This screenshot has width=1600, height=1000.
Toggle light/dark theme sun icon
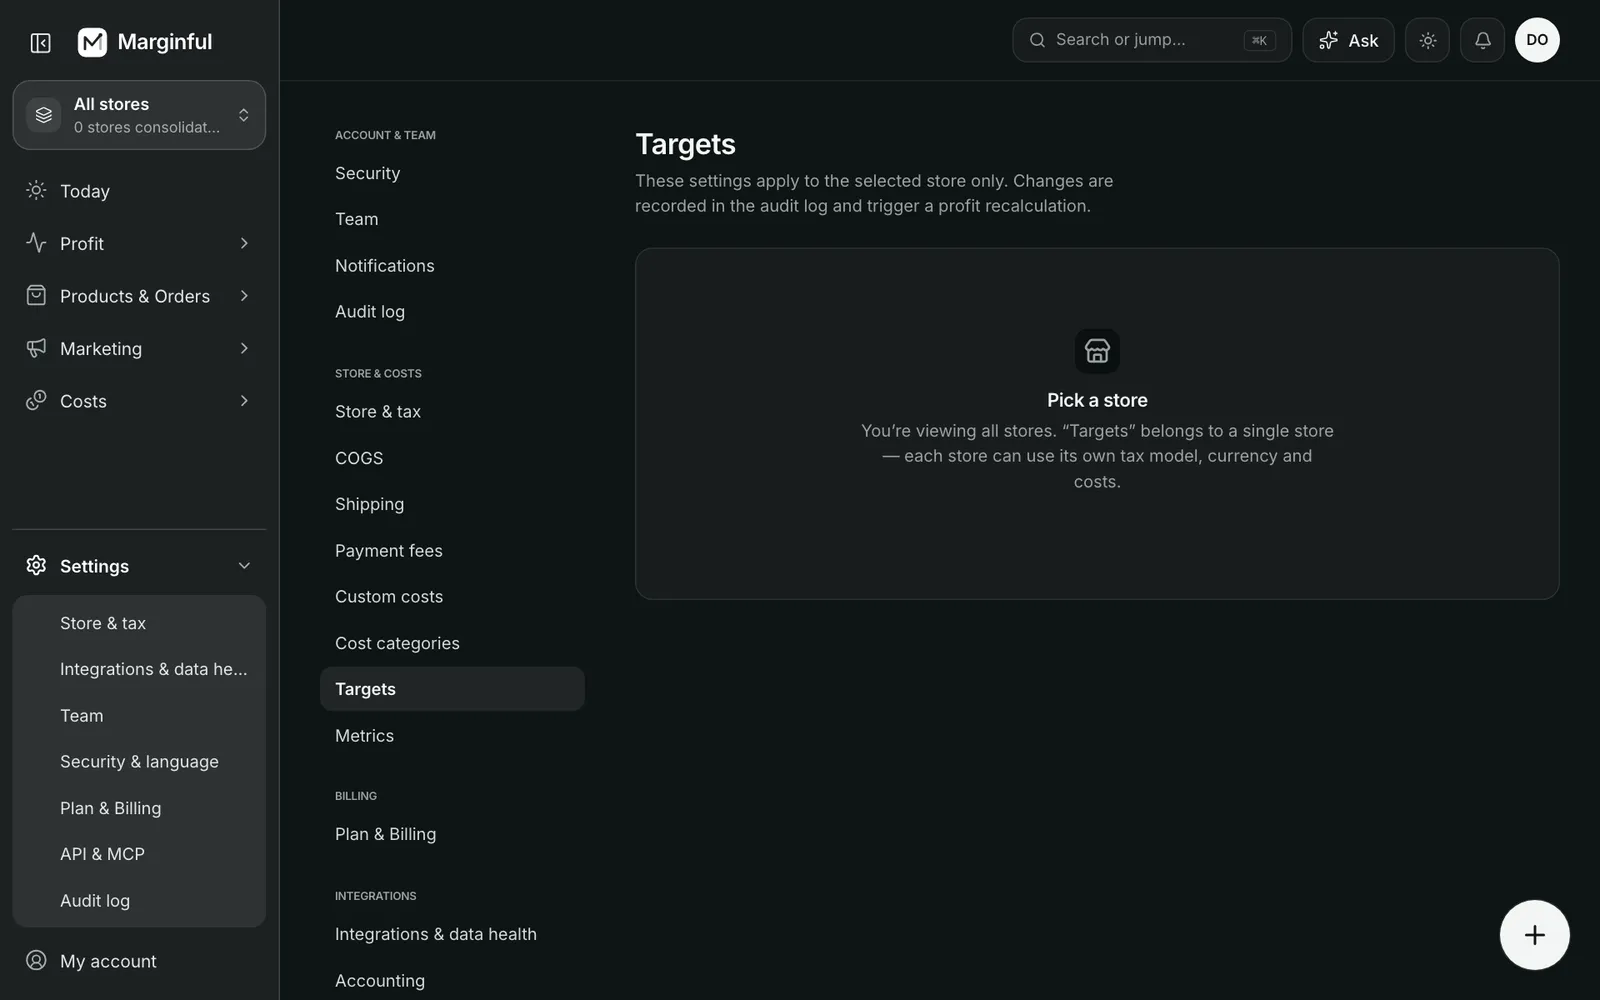(x=1427, y=40)
